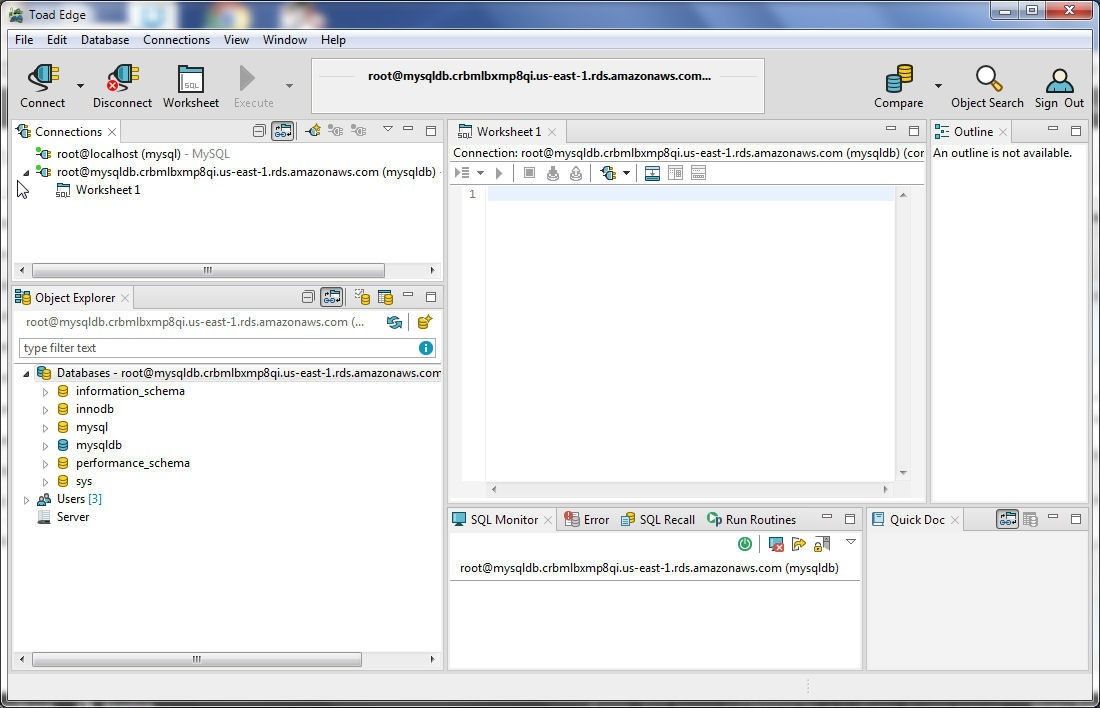
Task: Click the commit icon in Worksheet toolbar
Action: pos(553,173)
